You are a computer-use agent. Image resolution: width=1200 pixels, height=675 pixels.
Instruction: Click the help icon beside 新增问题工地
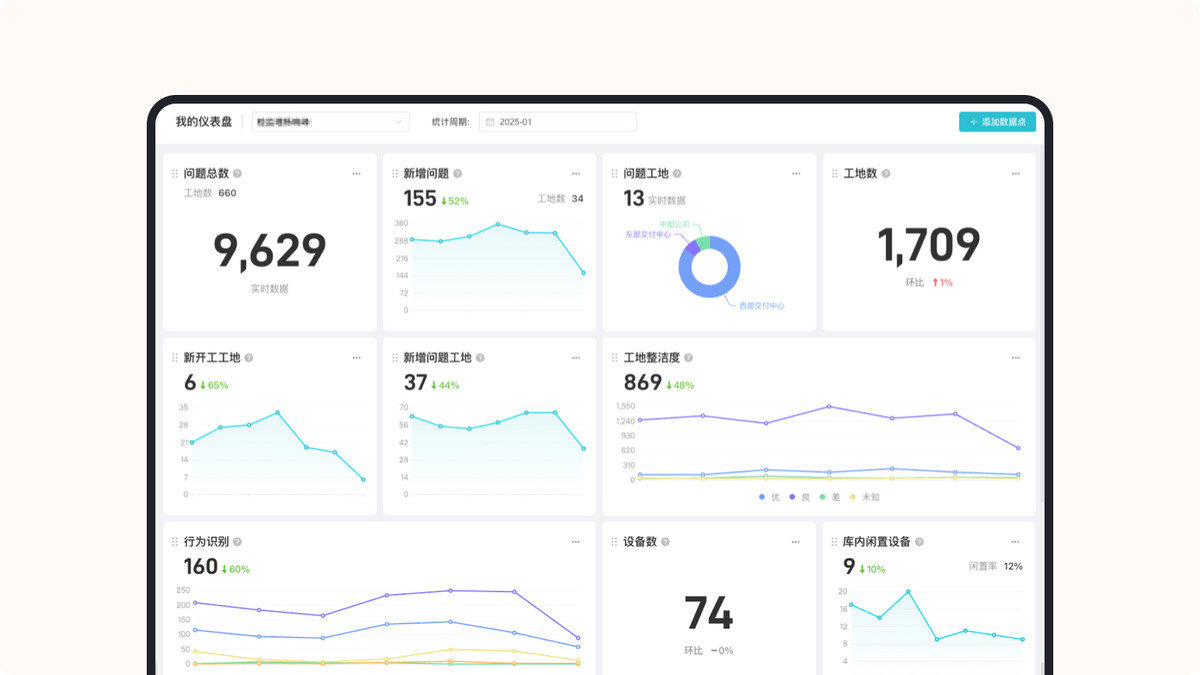pos(481,357)
